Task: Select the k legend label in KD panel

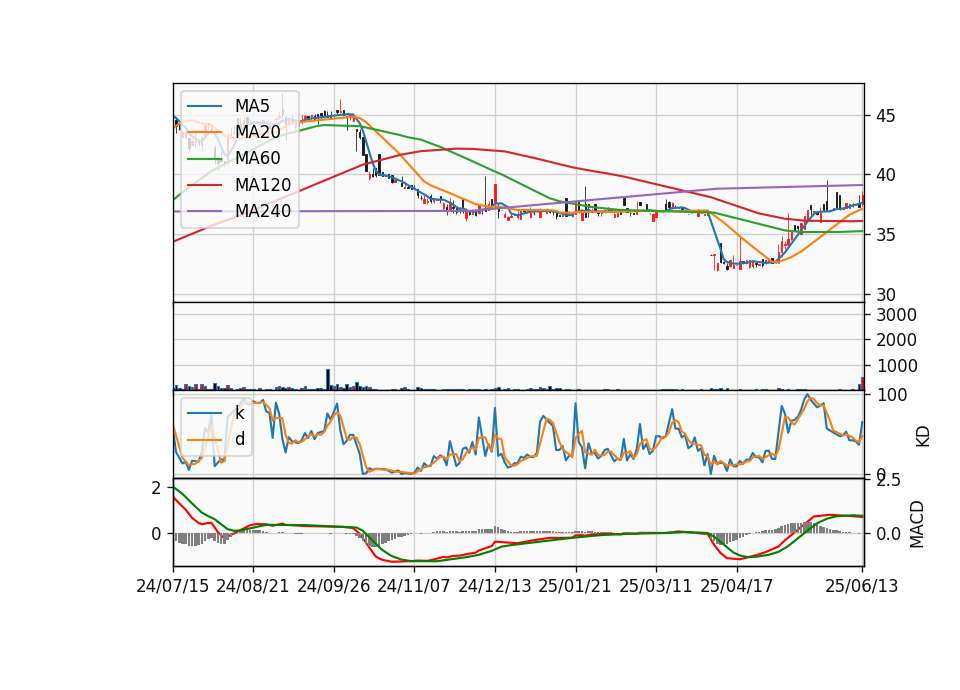Action: tap(239, 413)
